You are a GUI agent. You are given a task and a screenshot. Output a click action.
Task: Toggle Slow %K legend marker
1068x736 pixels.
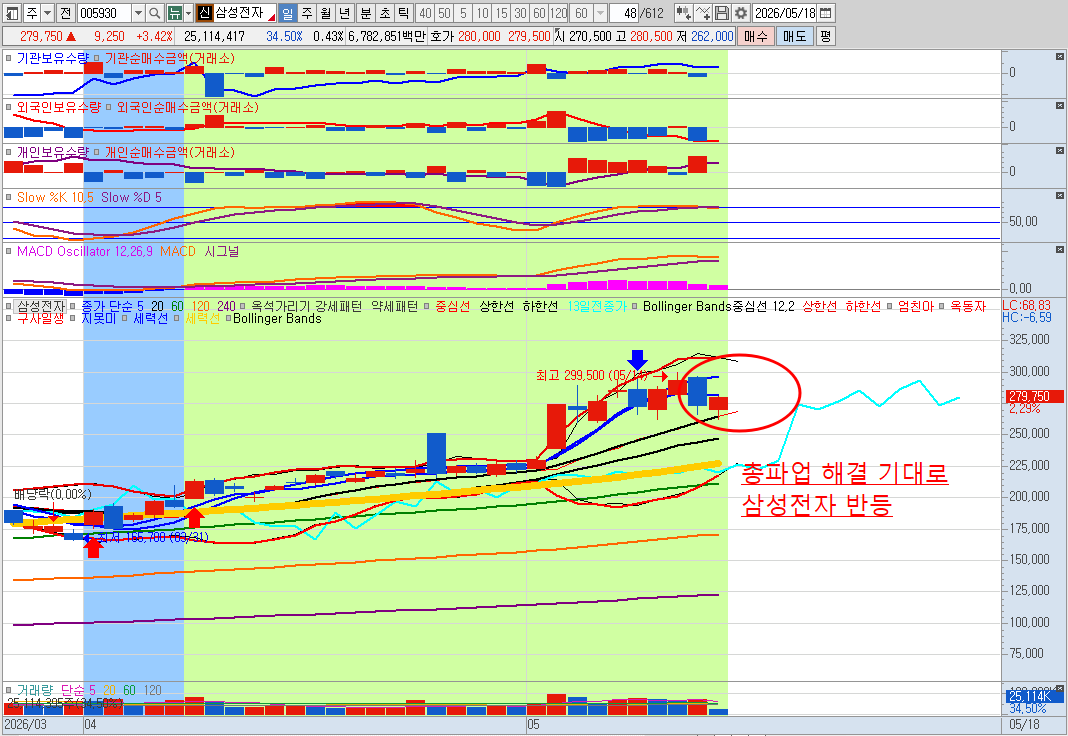[x=9, y=197]
